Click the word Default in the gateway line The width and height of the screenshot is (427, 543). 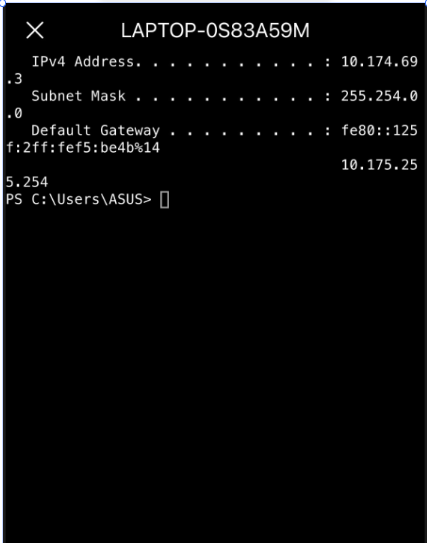[x=61, y=131]
